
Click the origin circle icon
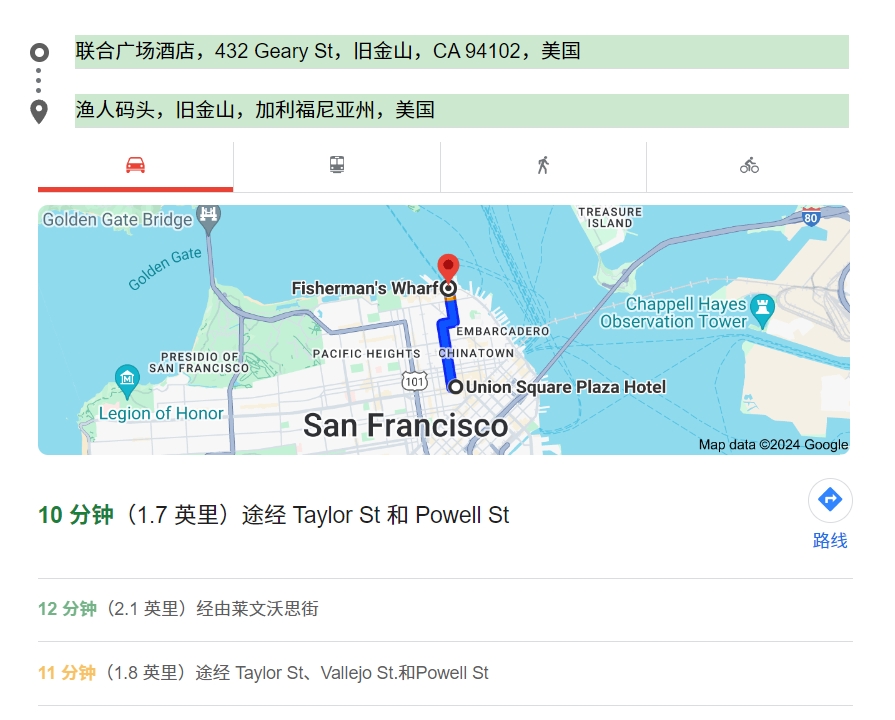[x=39, y=52]
